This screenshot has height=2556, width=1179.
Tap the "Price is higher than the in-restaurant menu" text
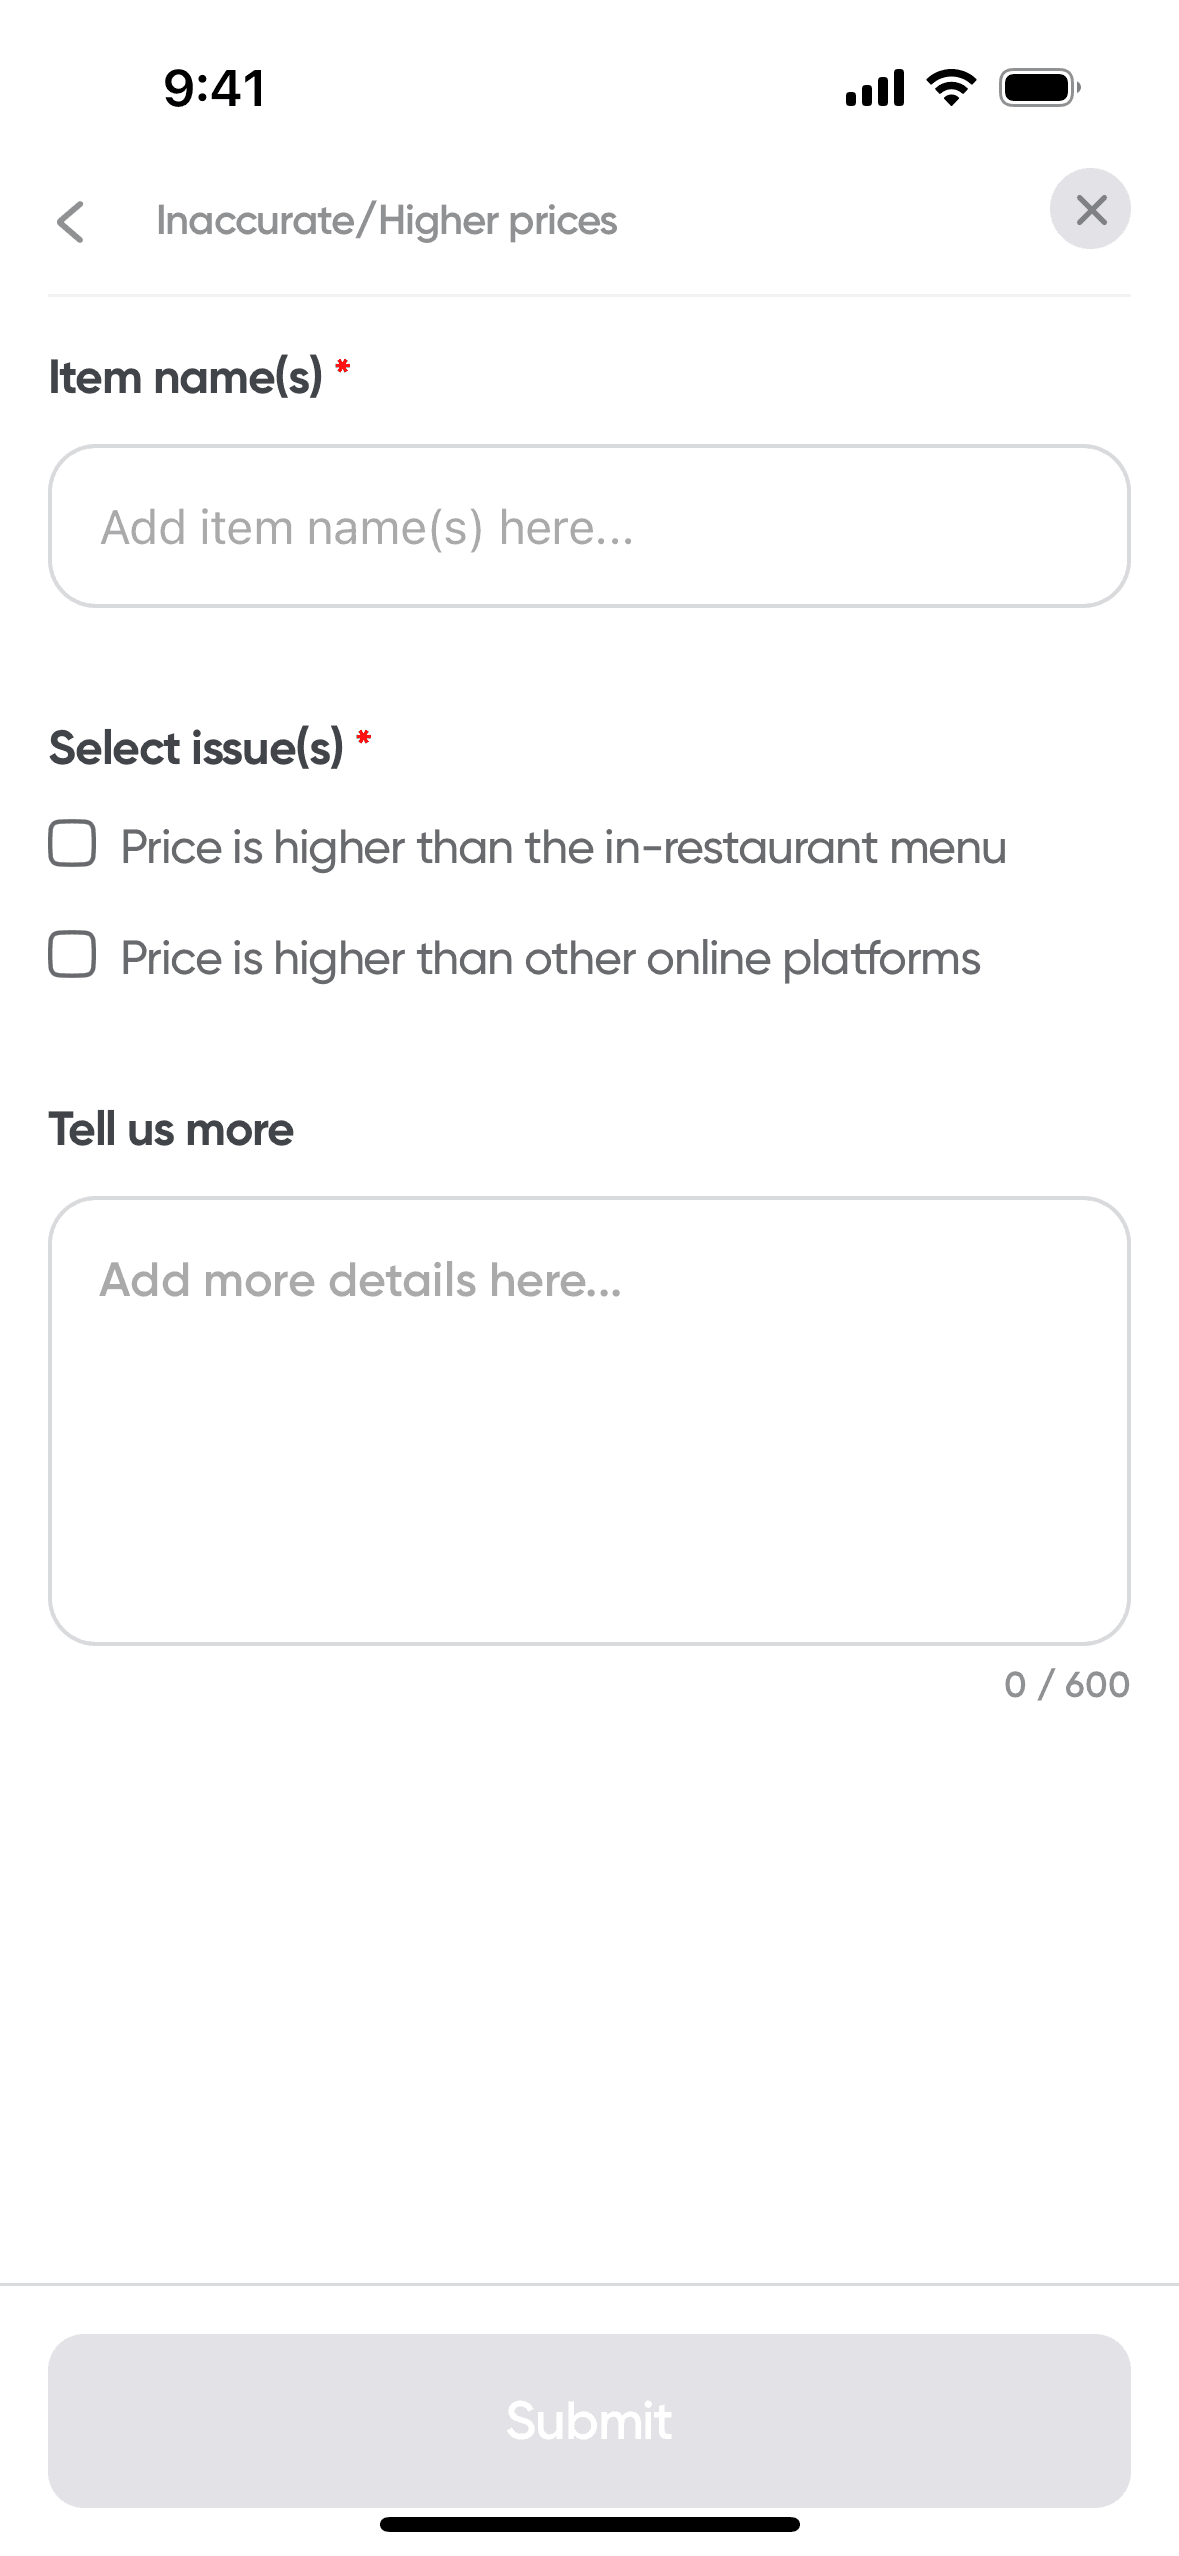pyautogui.click(x=563, y=848)
